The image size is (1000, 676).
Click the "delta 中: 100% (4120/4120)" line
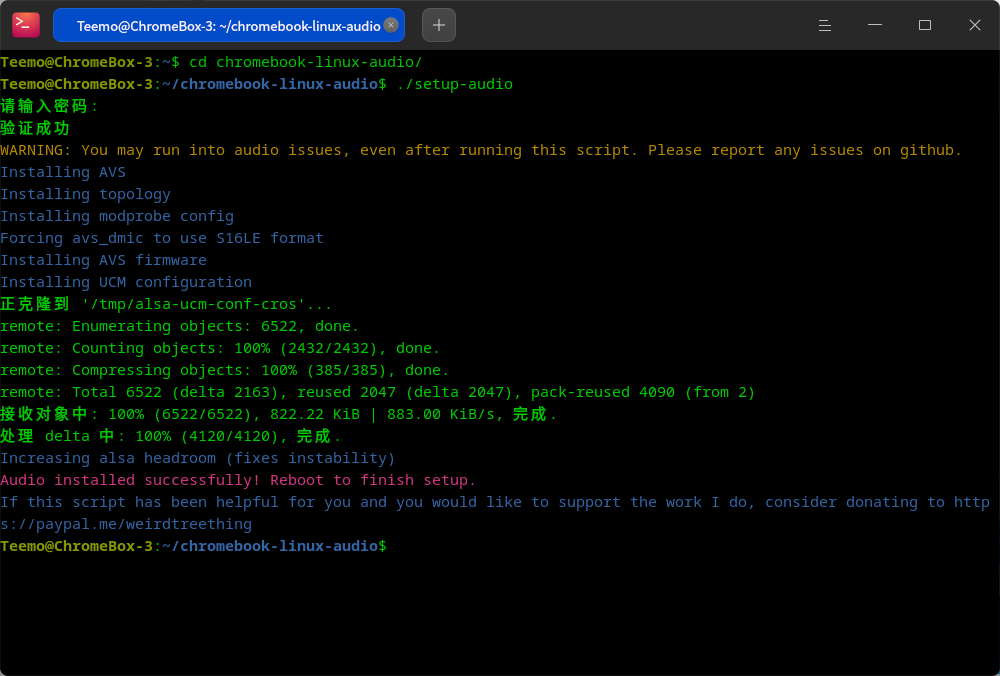(x=171, y=436)
